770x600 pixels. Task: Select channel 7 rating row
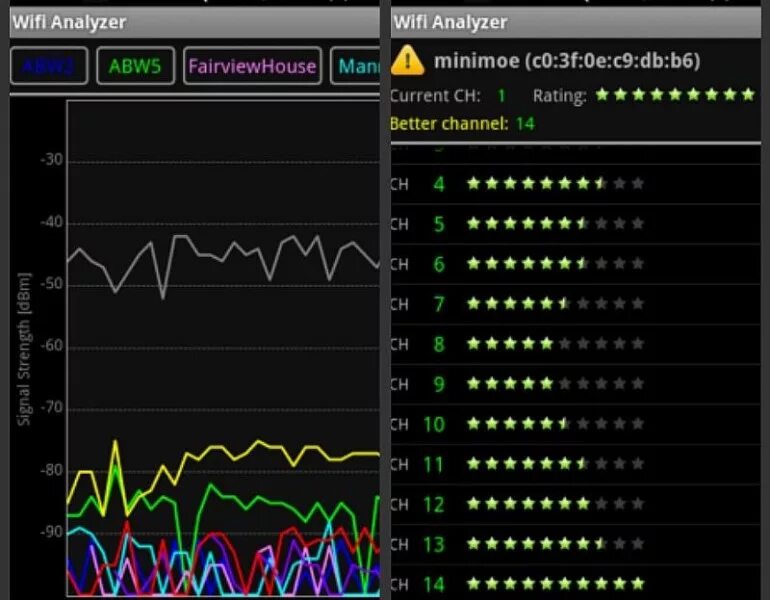pyautogui.click(x=576, y=304)
